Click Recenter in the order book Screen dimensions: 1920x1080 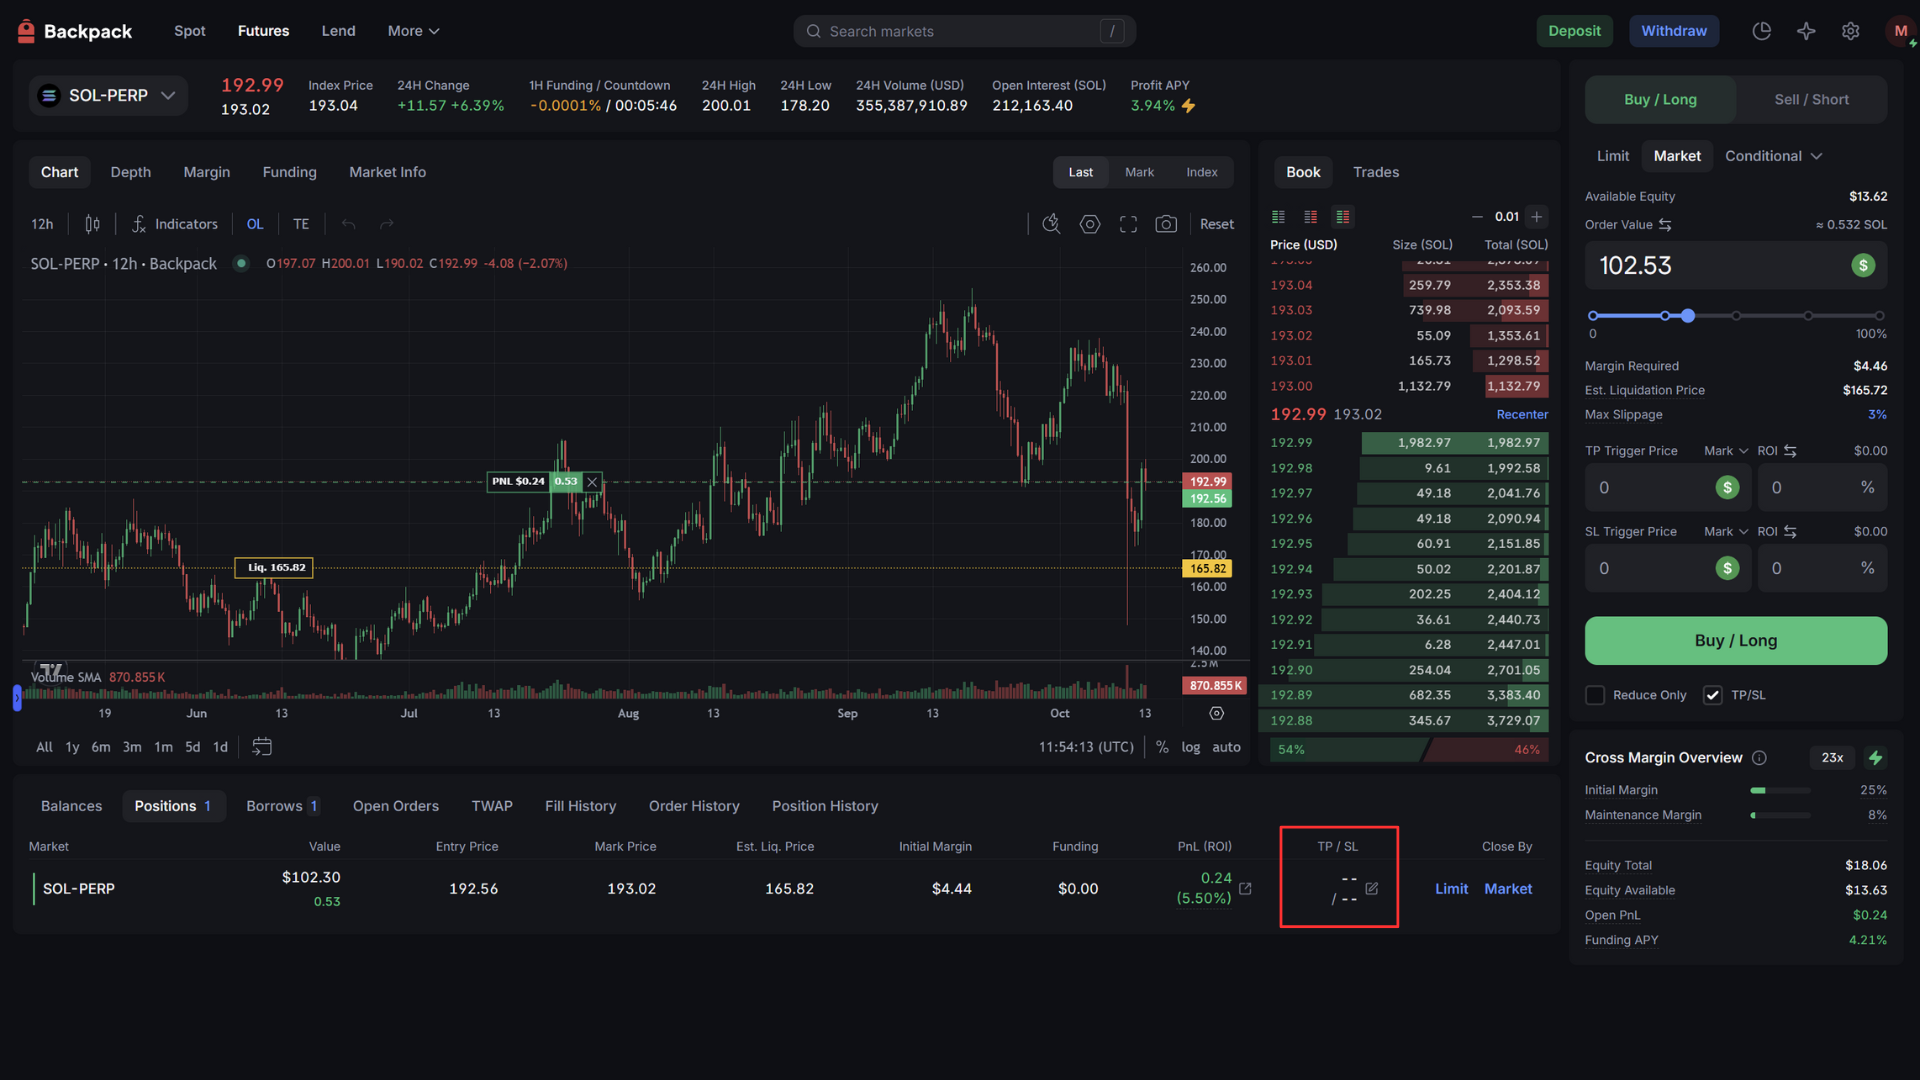coord(1522,414)
